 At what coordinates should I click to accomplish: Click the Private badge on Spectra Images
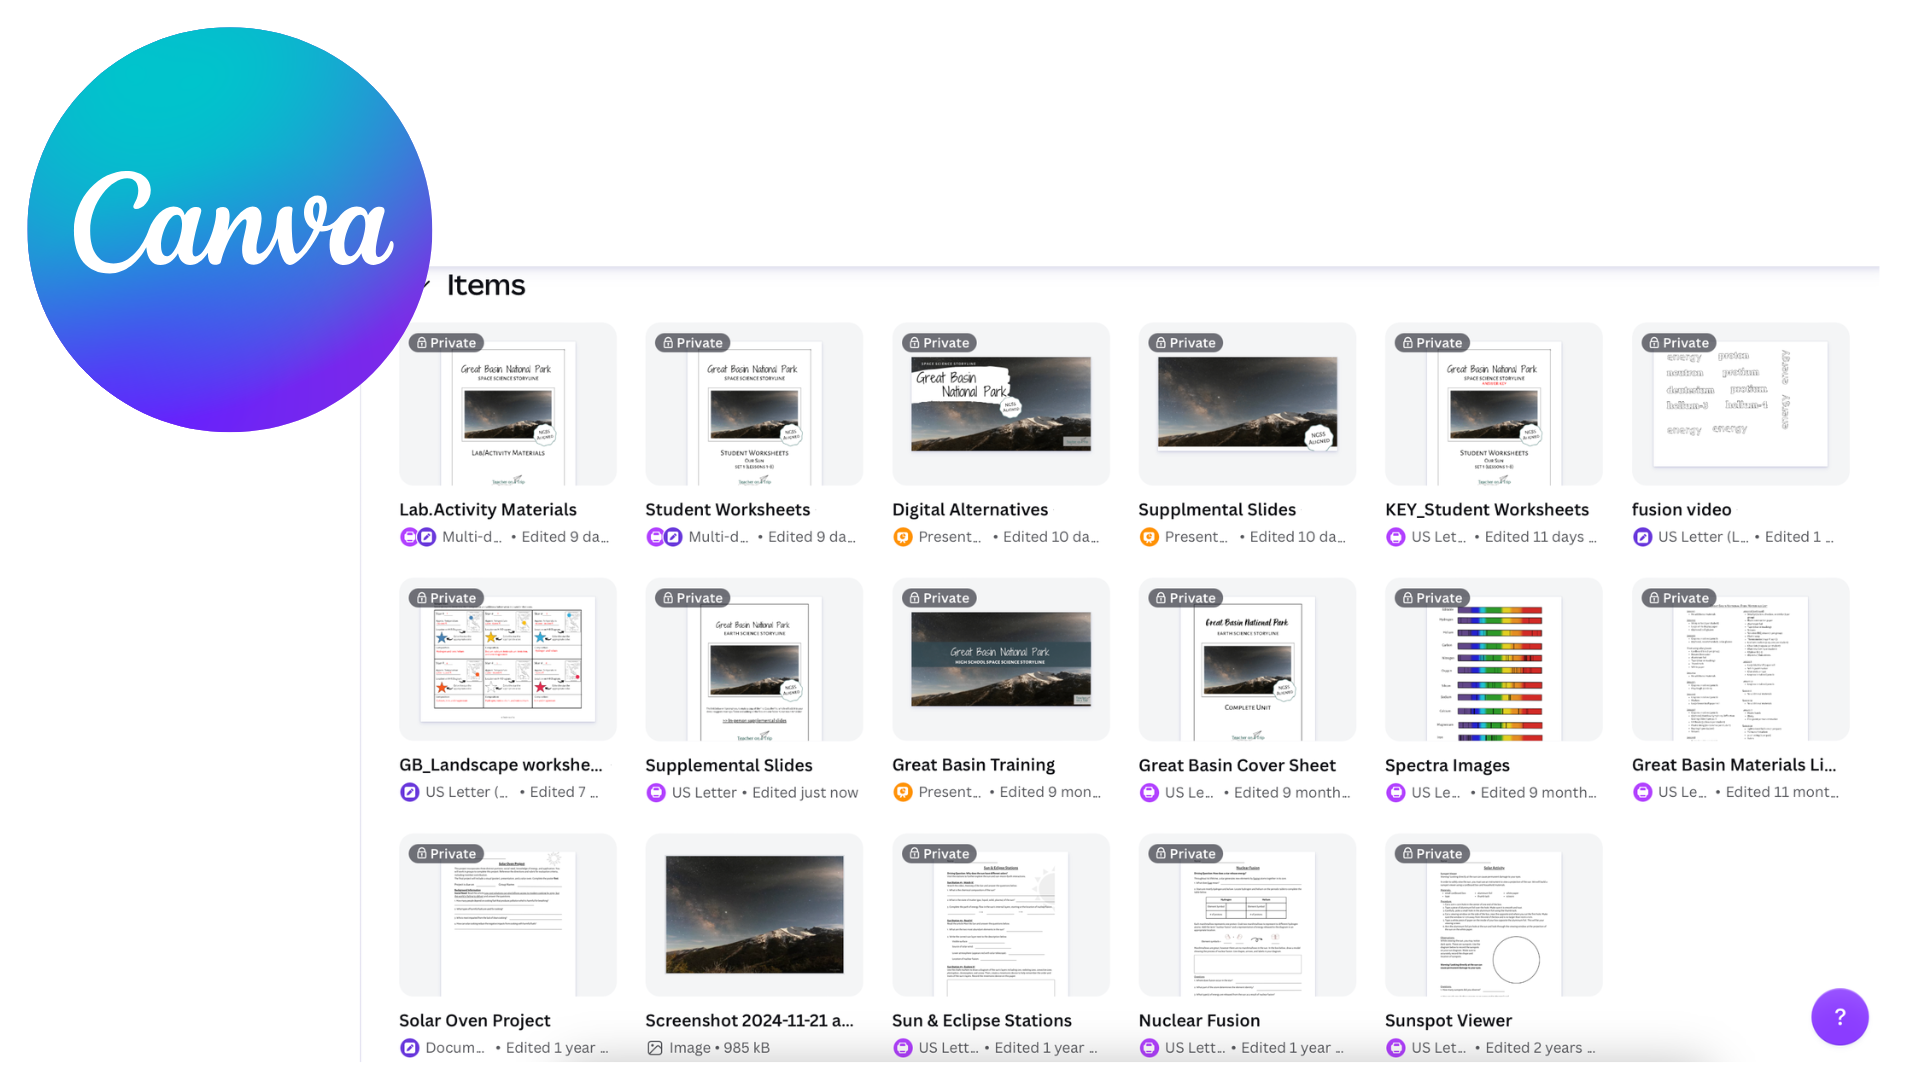[x=1432, y=598]
